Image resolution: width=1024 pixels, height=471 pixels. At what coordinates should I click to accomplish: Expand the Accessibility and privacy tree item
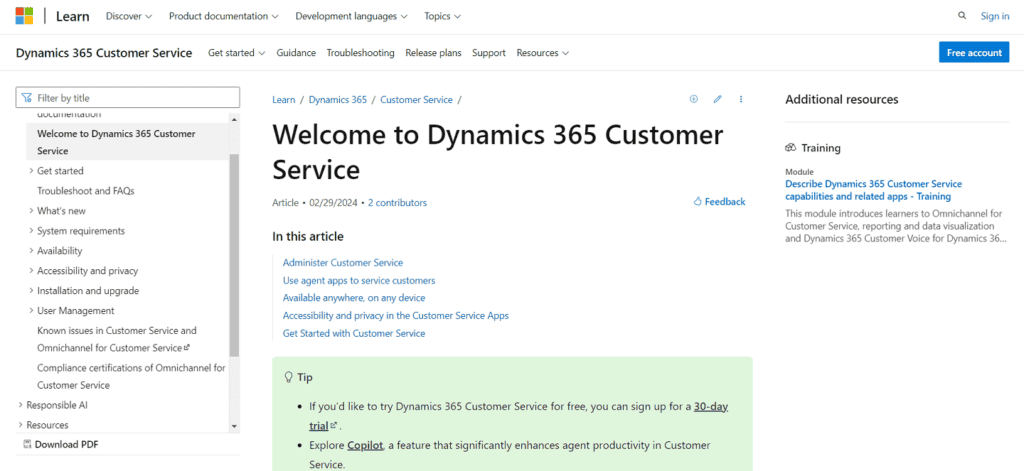31,270
